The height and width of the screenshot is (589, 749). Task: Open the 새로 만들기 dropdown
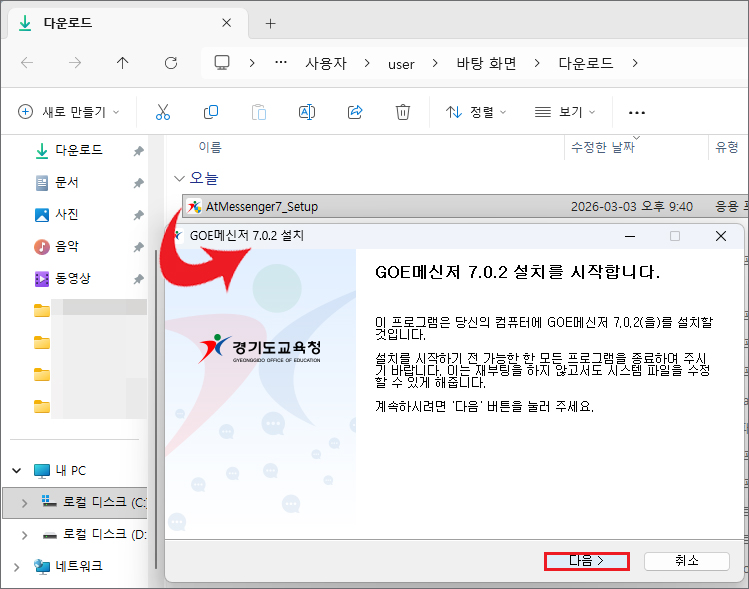click(x=69, y=112)
